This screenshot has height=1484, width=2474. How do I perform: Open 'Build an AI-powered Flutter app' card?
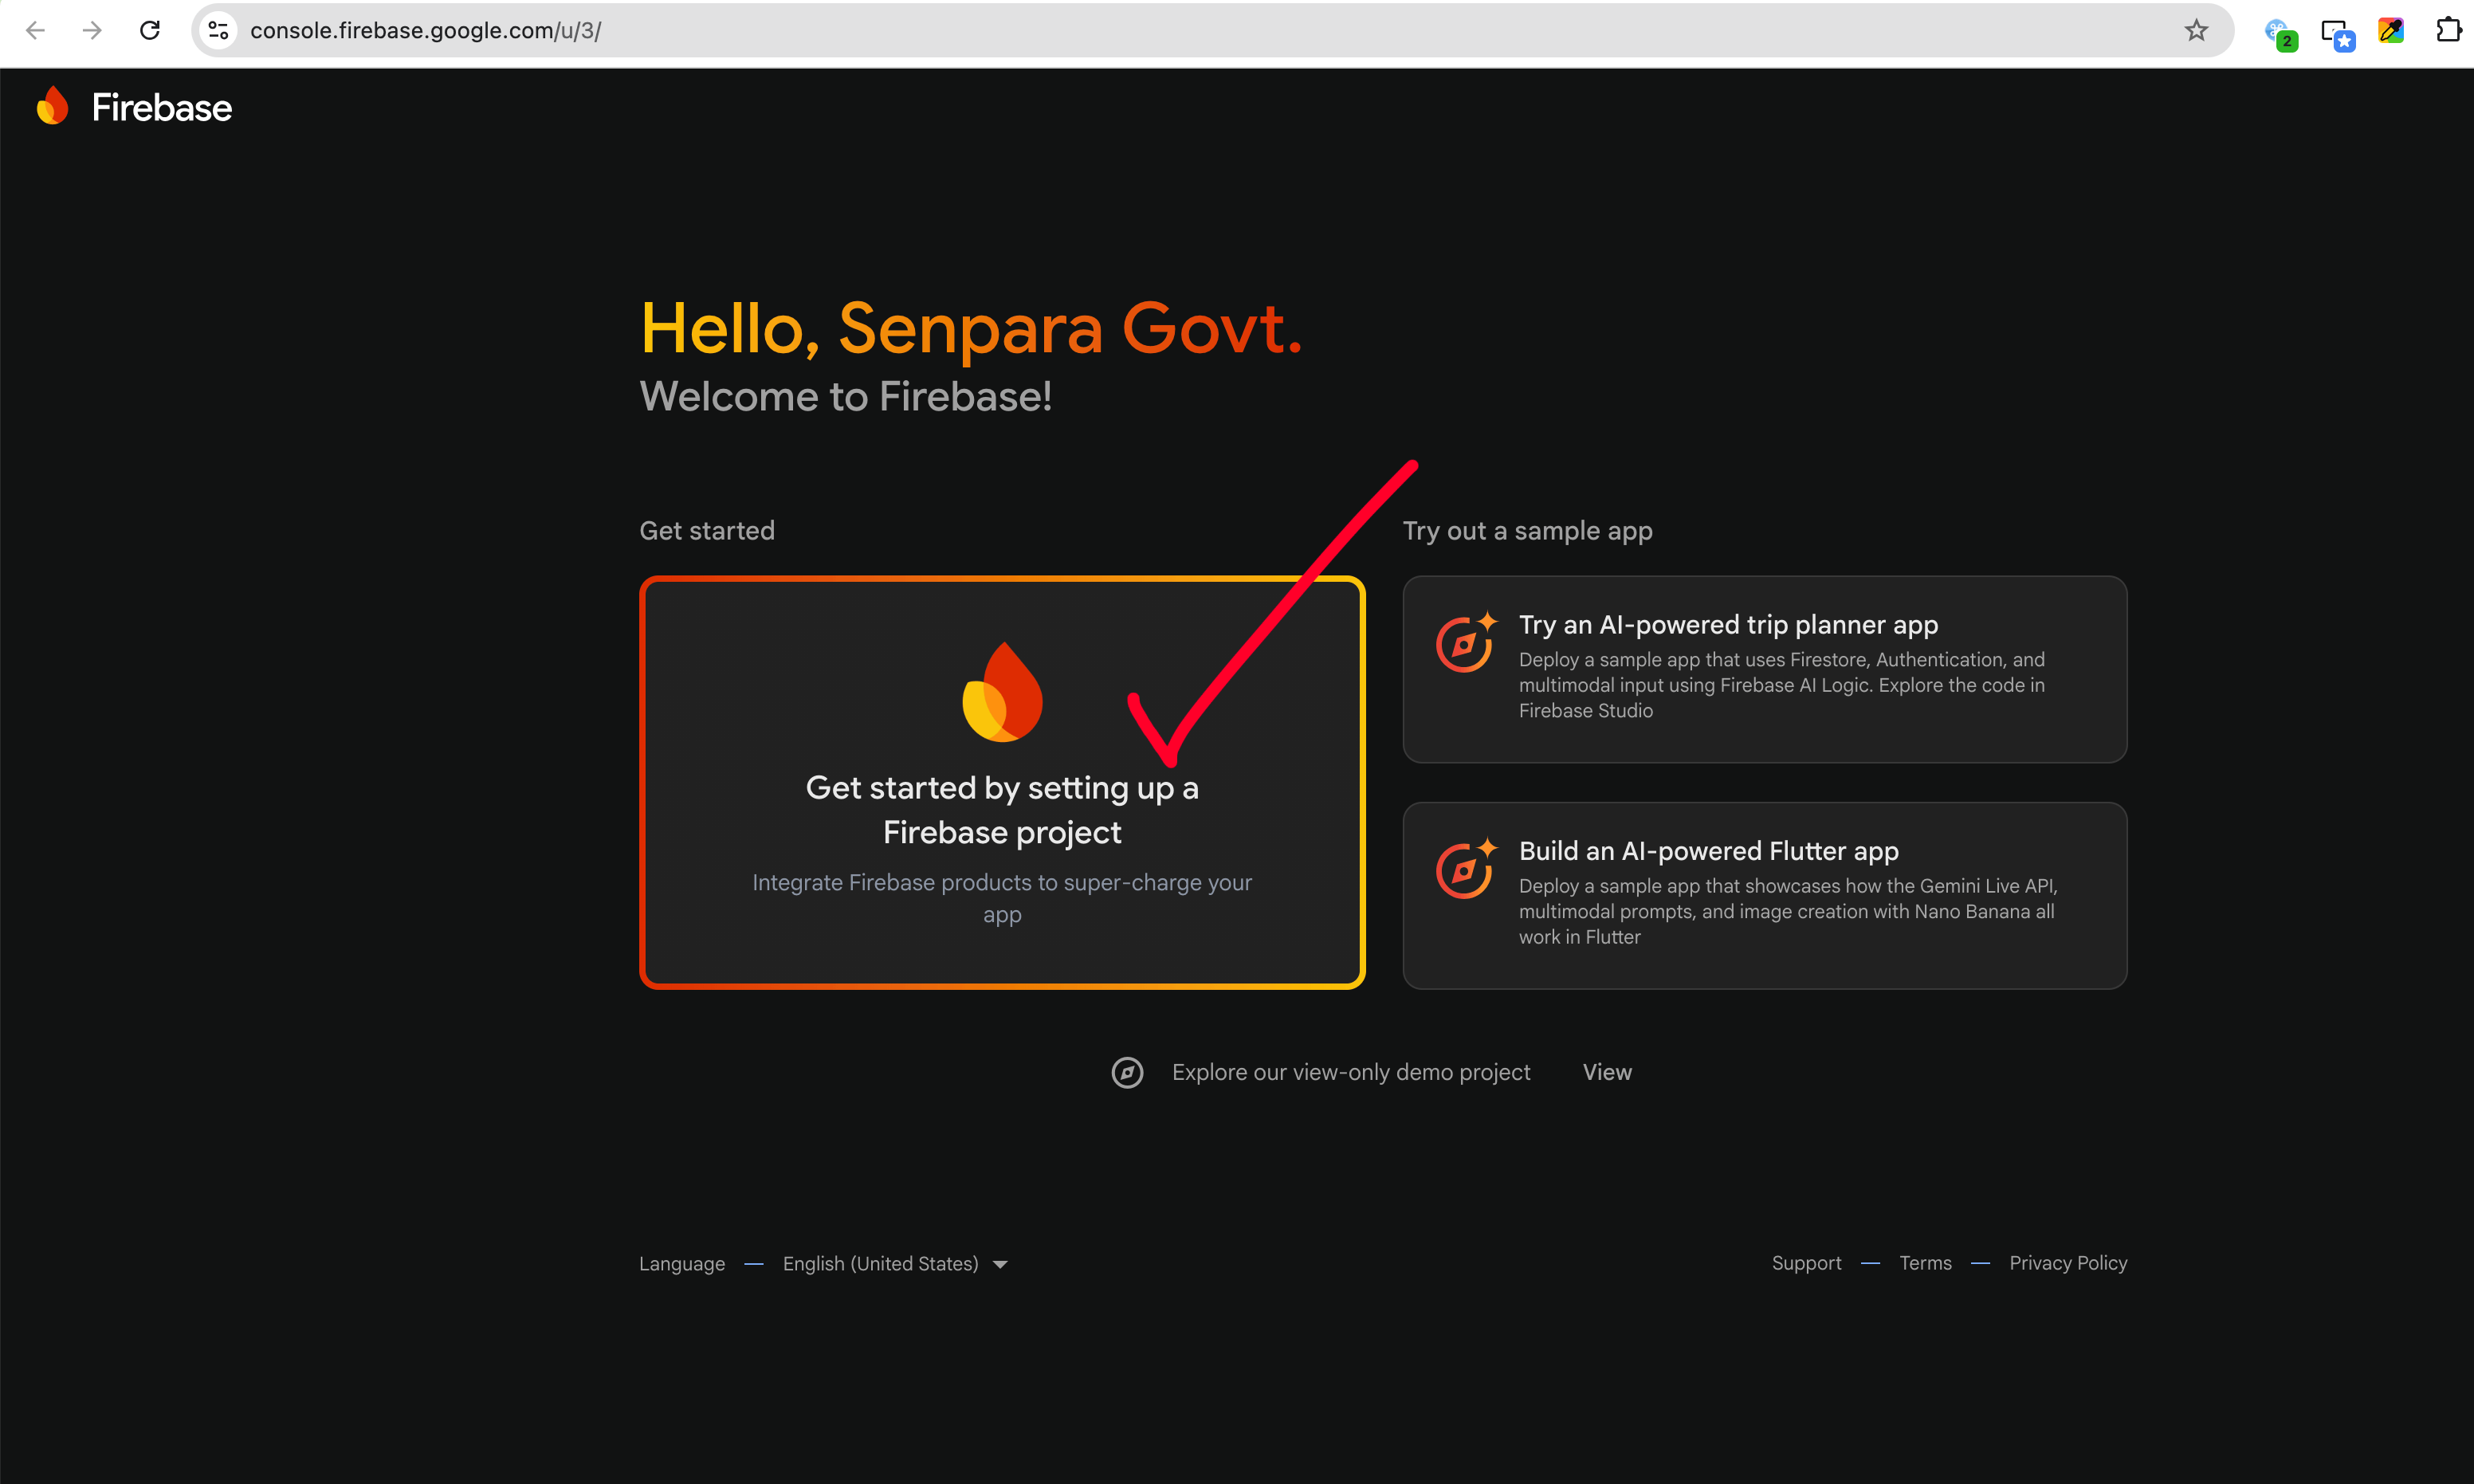(1764, 895)
